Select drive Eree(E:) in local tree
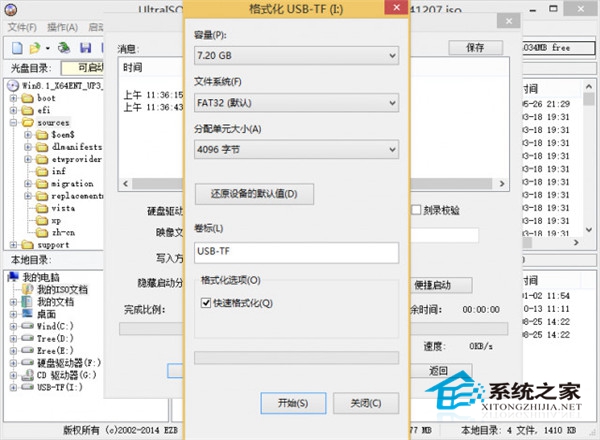The image size is (600, 440). pyautogui.click(x=55, y=351)
